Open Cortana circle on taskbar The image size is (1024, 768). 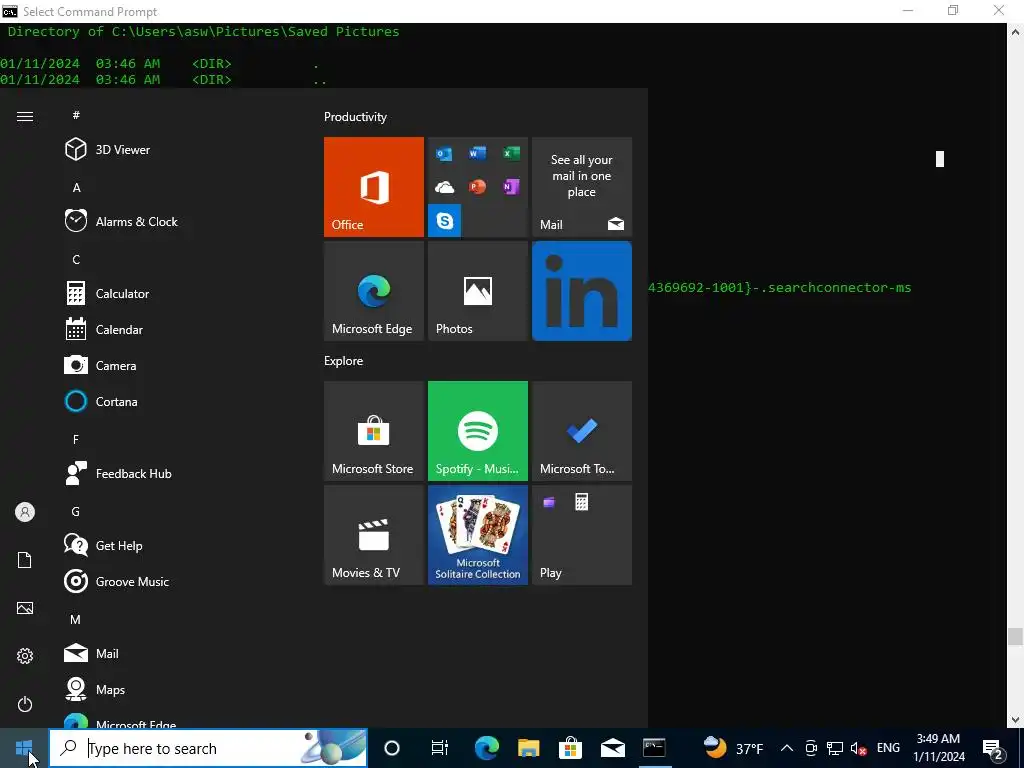pos(392,748)
